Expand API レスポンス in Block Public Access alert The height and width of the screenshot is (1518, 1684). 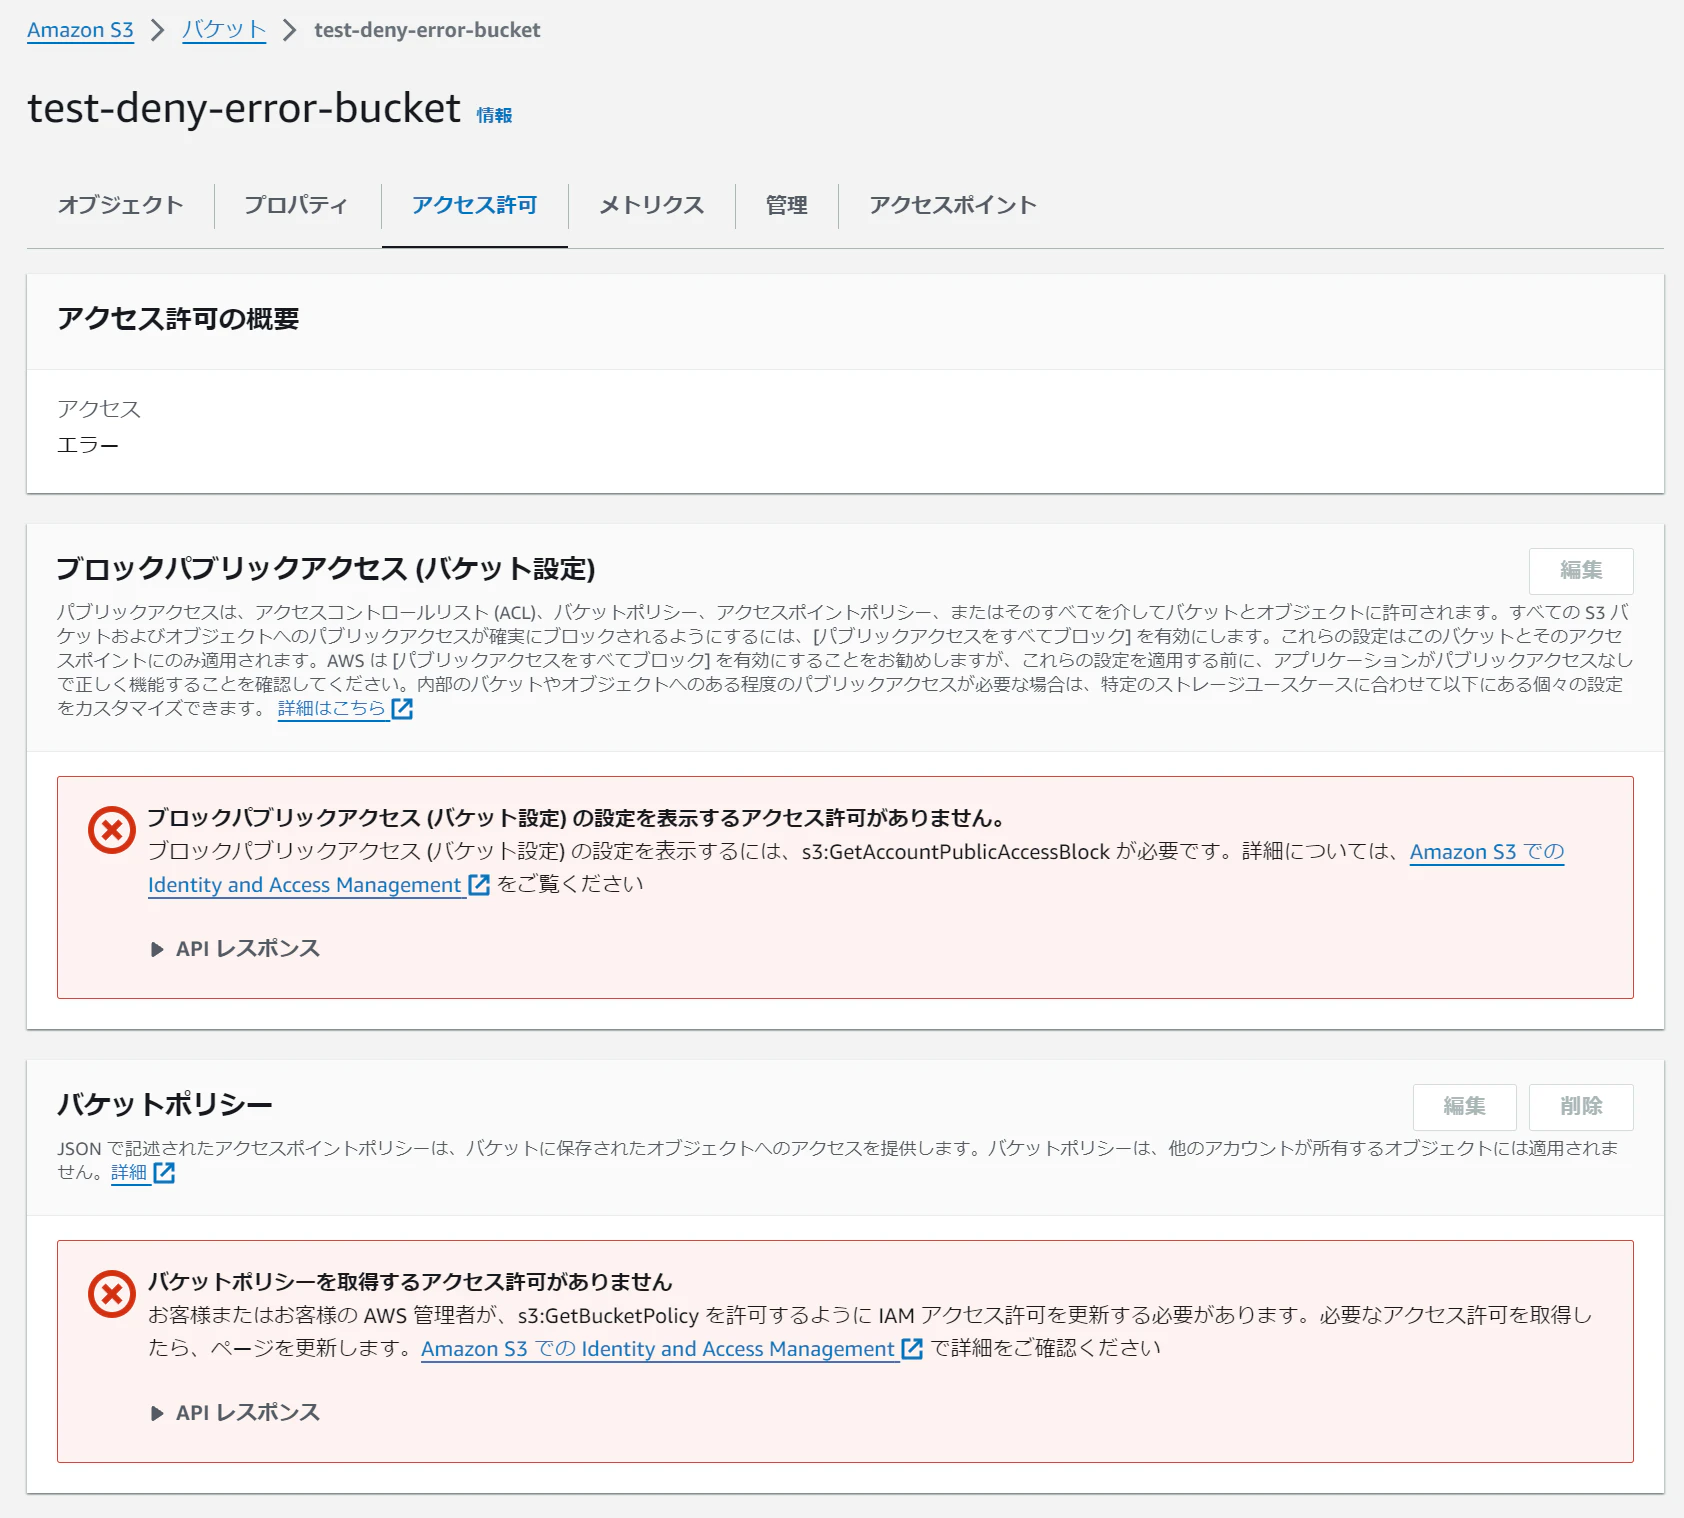235,949
